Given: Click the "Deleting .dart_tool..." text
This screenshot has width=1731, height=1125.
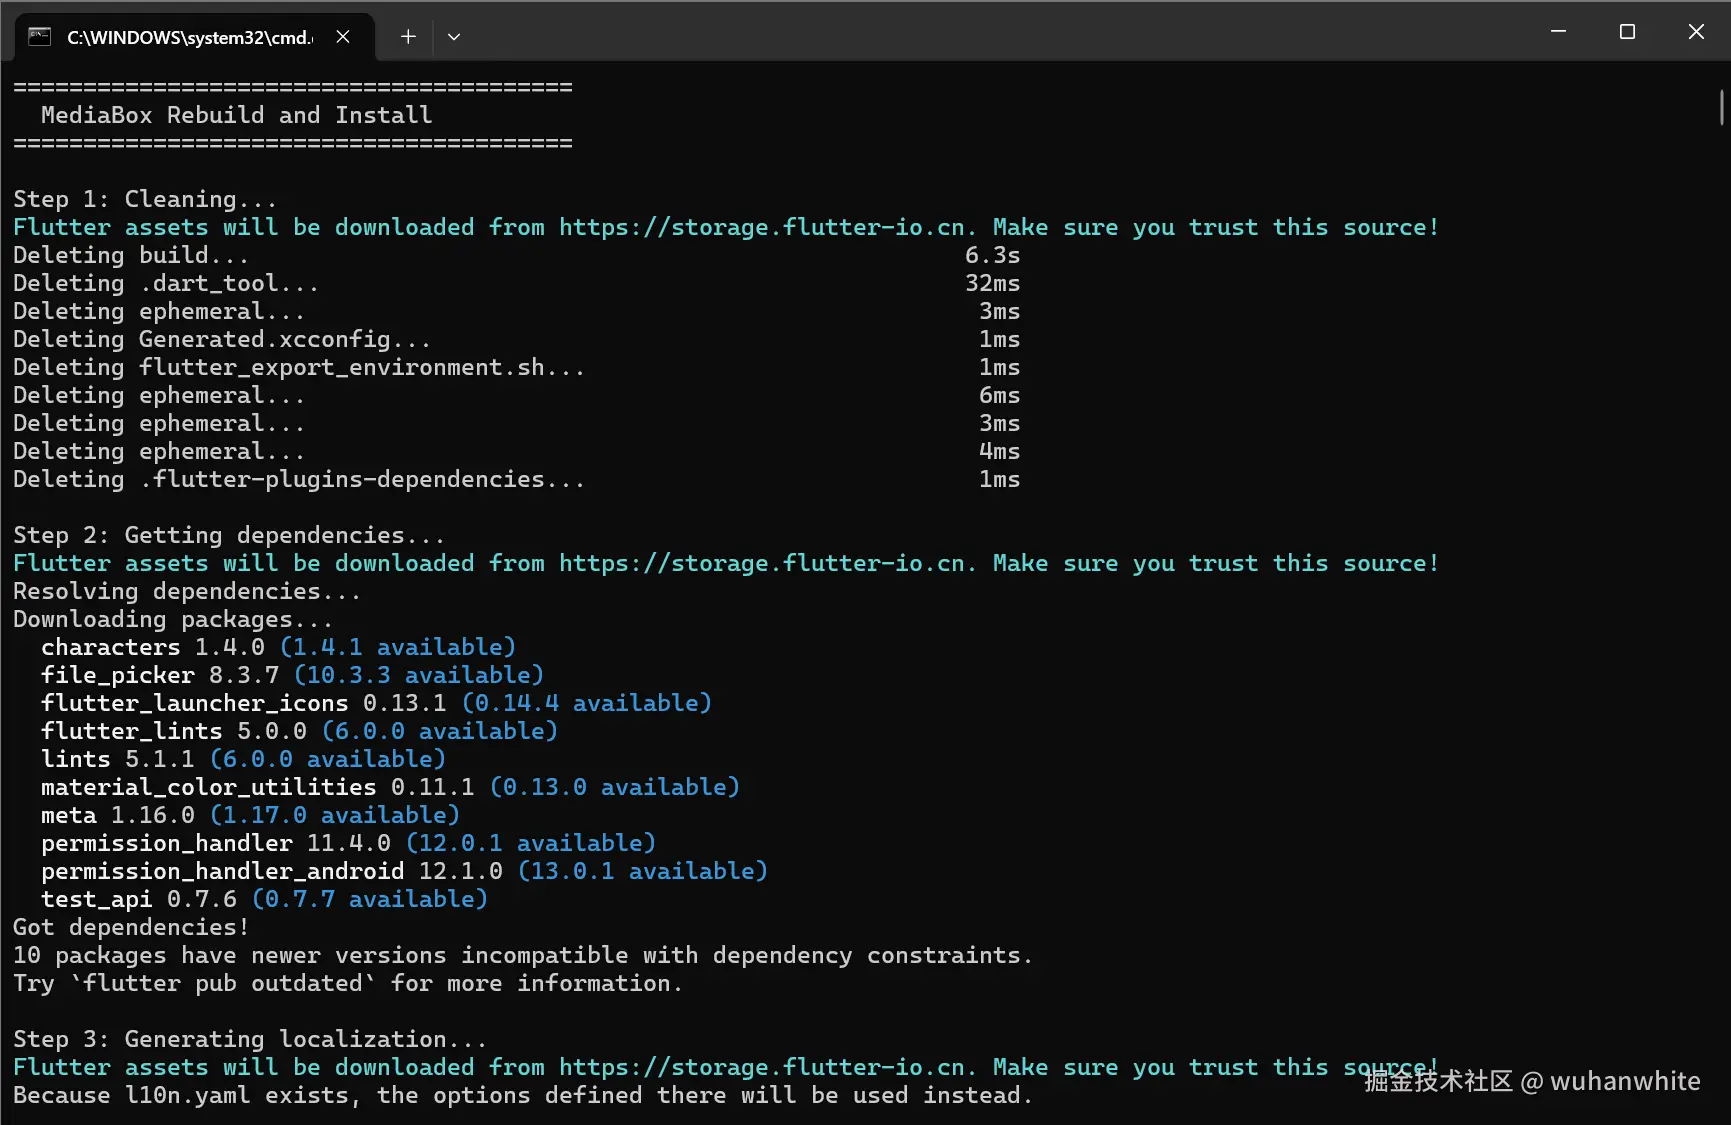Looking at the screenshot, I should 166,283.
